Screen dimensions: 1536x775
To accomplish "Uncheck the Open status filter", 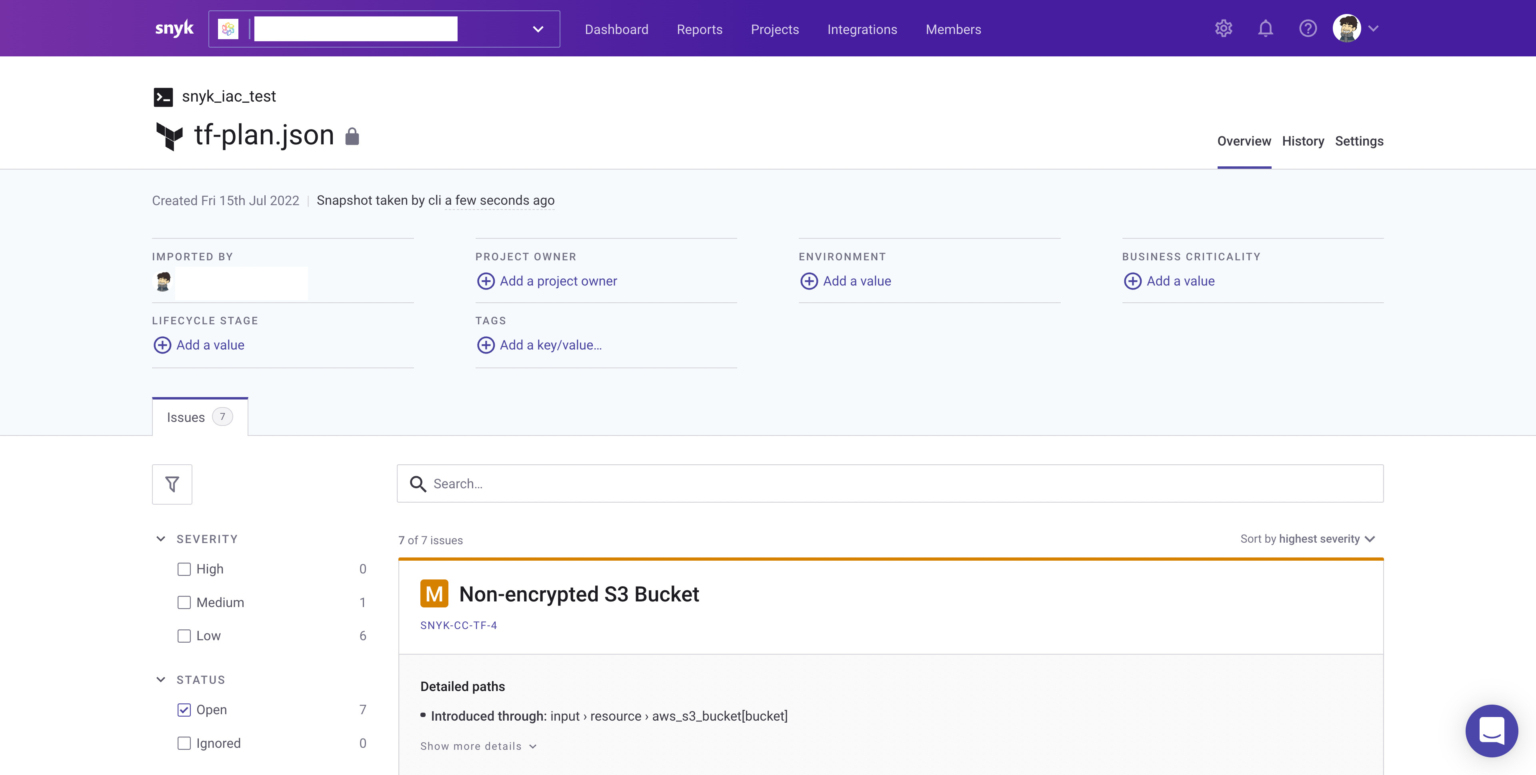I will (x=184, y=709).
